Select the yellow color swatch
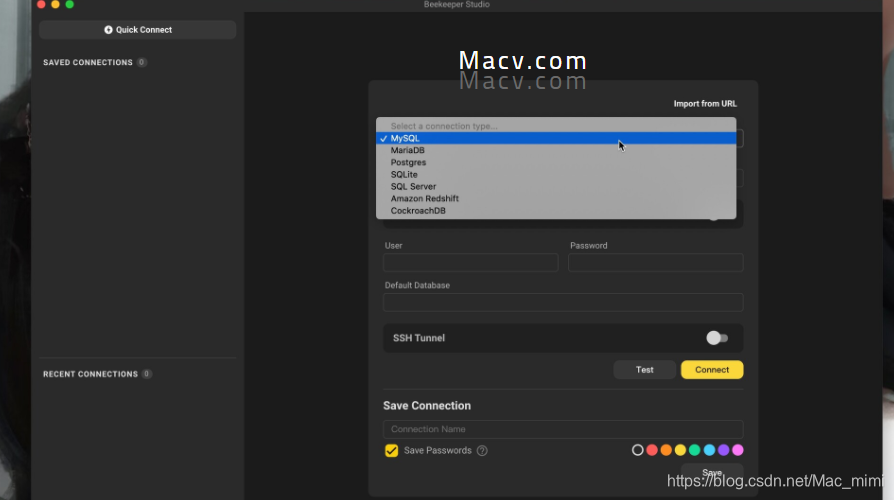 point(680,450)
